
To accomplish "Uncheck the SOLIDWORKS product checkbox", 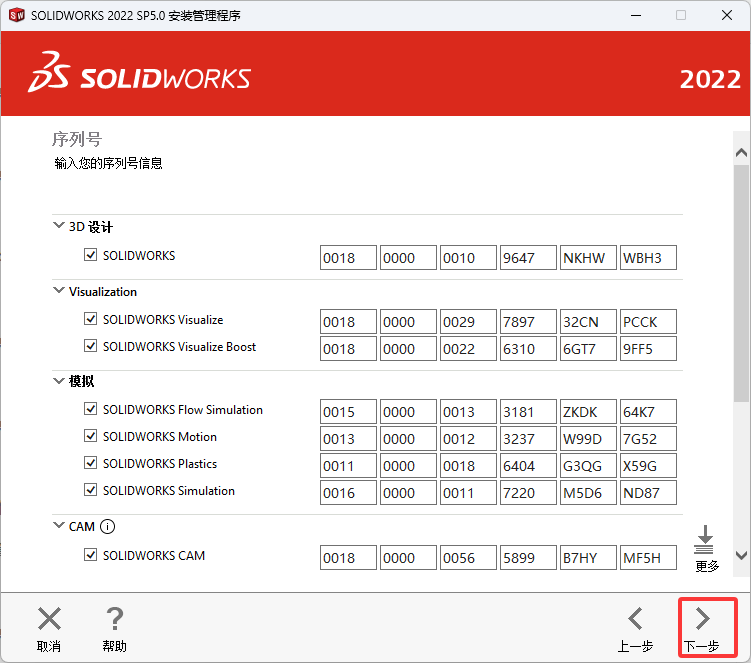I will [x=91, y=254].
